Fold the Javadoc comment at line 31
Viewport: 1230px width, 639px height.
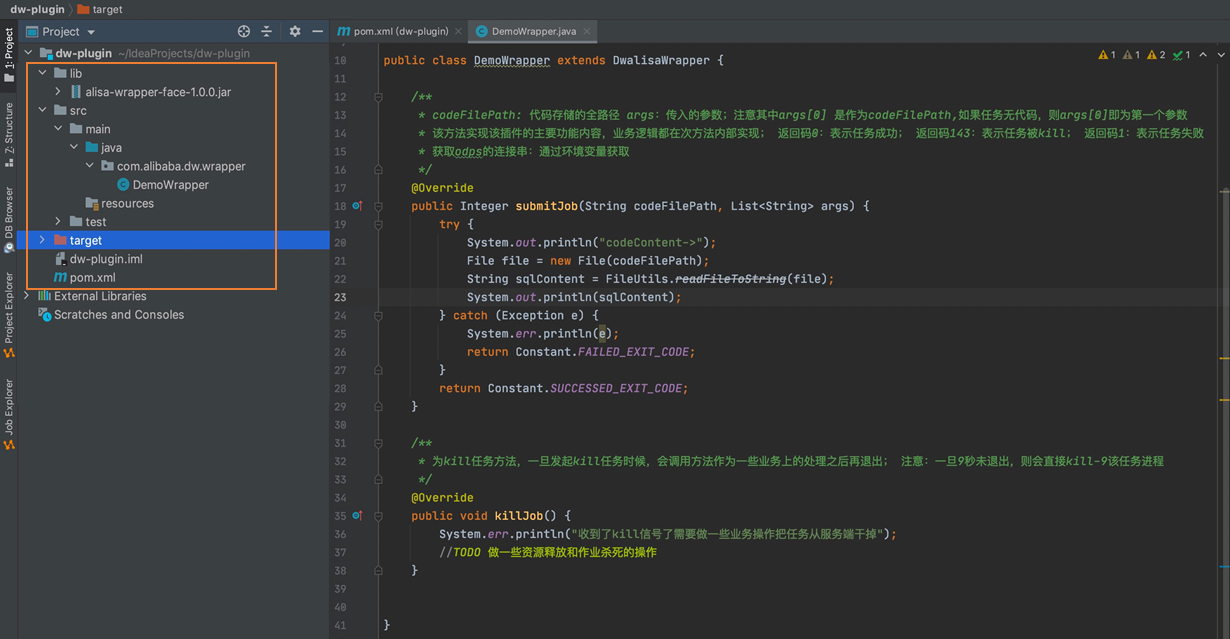[x=378, y=443]
